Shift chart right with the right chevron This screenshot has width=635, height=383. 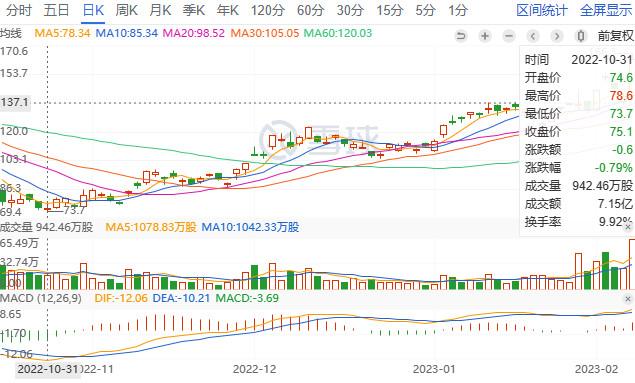(557, 36)
